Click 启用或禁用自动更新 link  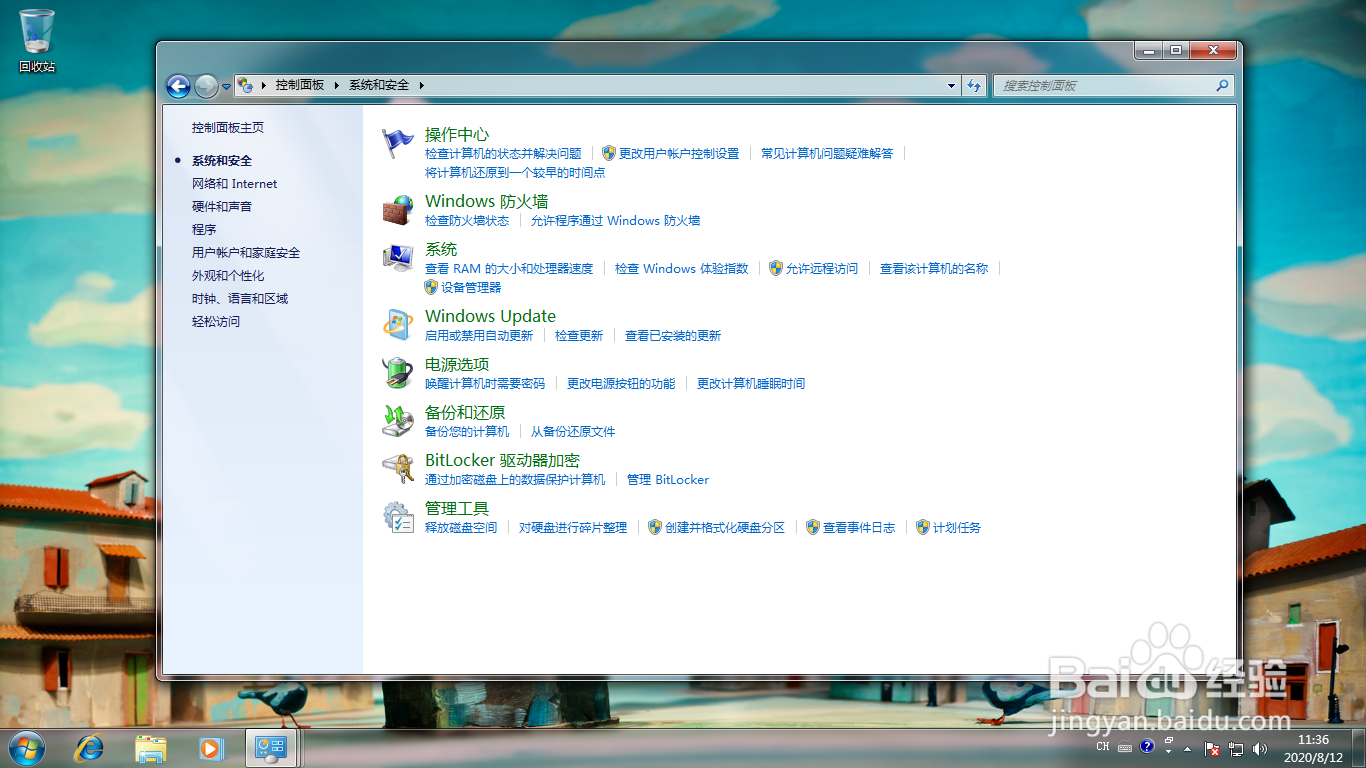479,336
